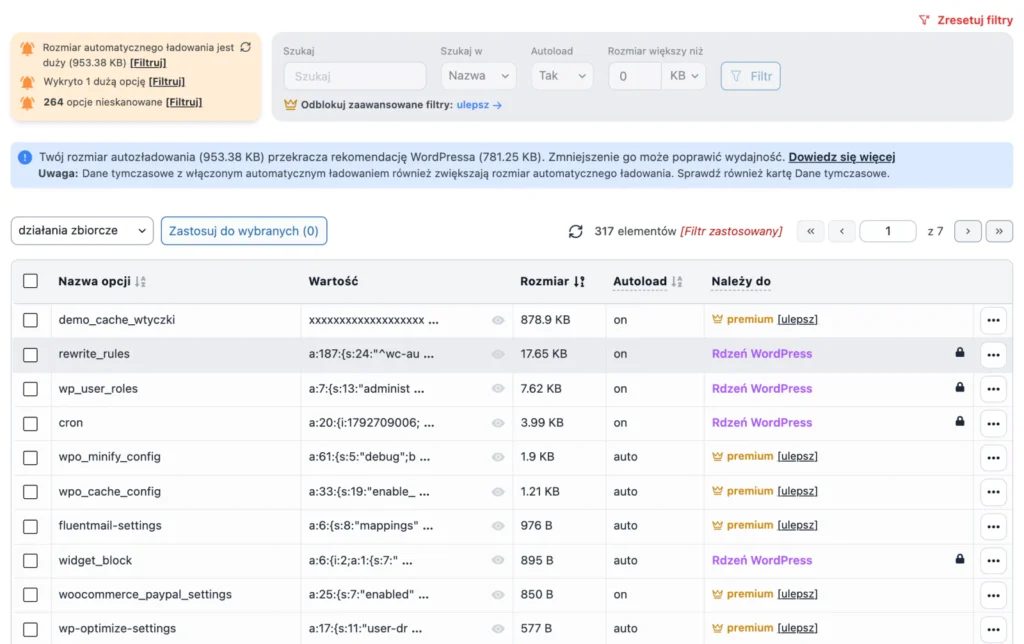Click the refresh icon next to 317 elementów
The image size is (1024, 644).
tap(575, 231)
